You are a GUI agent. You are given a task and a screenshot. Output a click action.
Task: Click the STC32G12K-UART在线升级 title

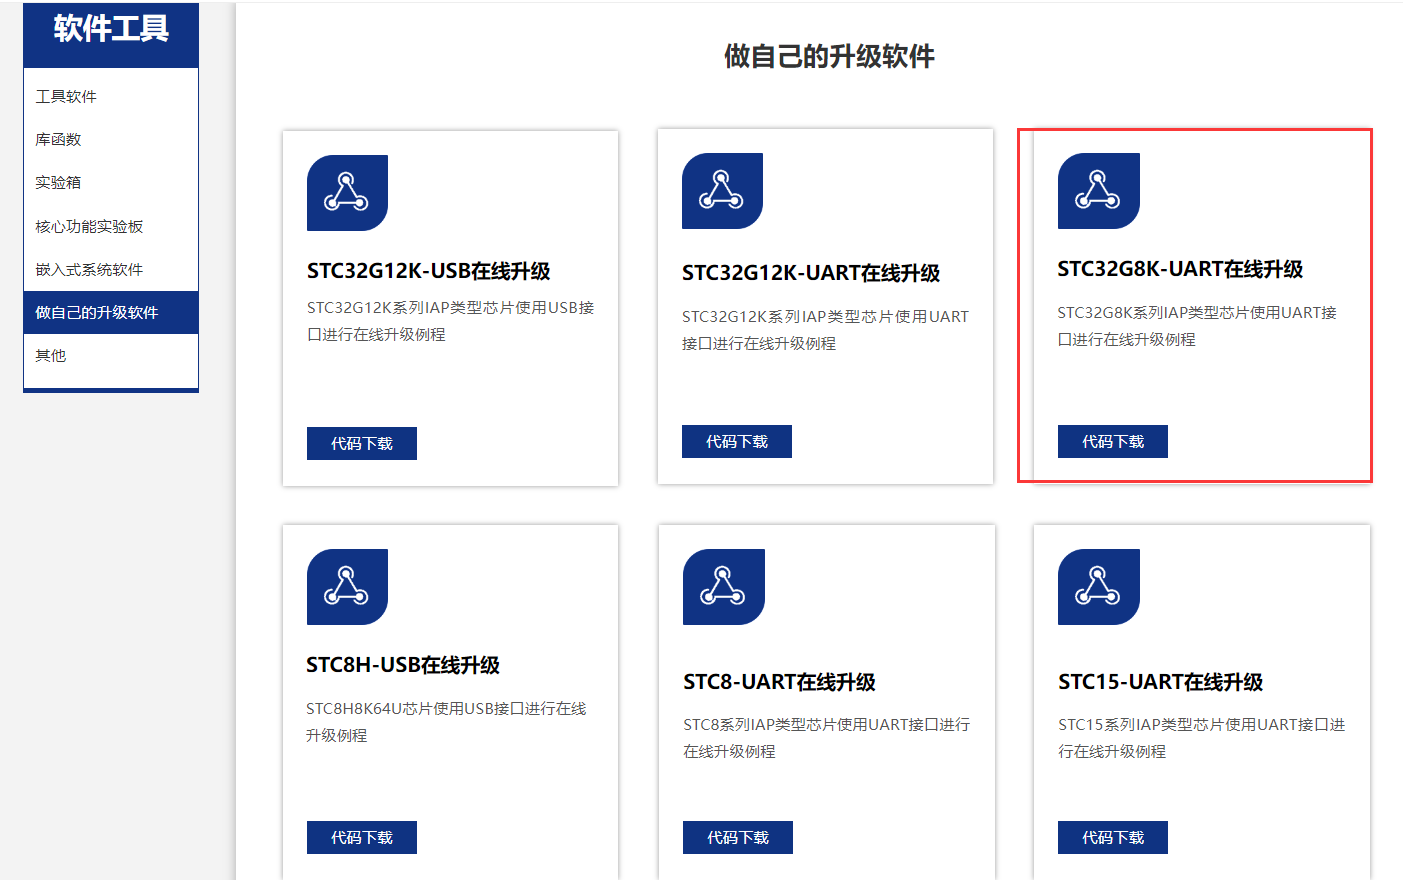[811, 273]
